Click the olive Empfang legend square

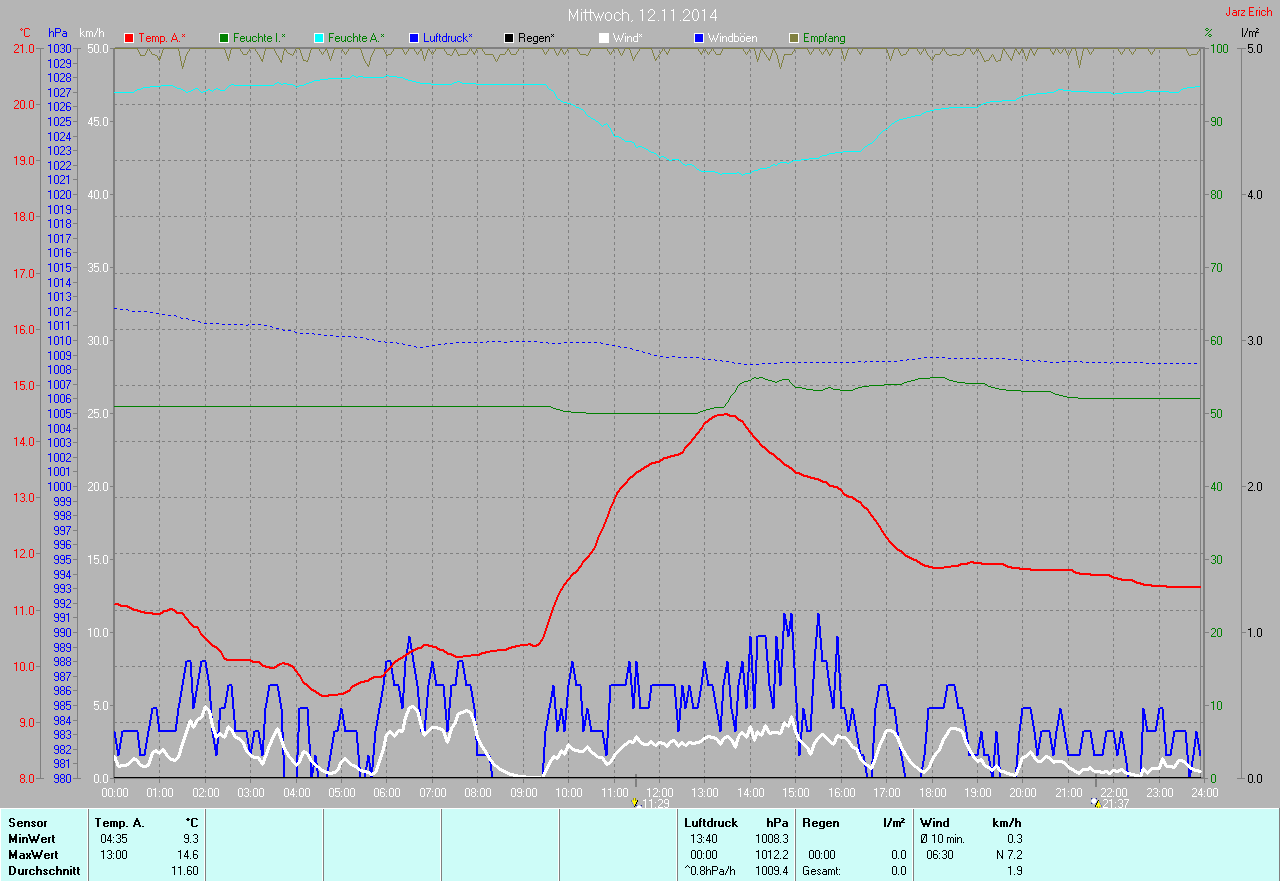pos(794,38)
